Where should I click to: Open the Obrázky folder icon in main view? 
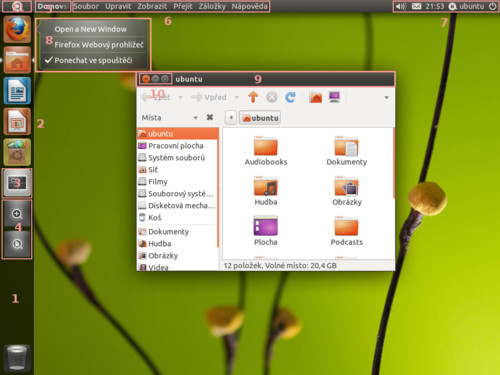pos(347,191)
